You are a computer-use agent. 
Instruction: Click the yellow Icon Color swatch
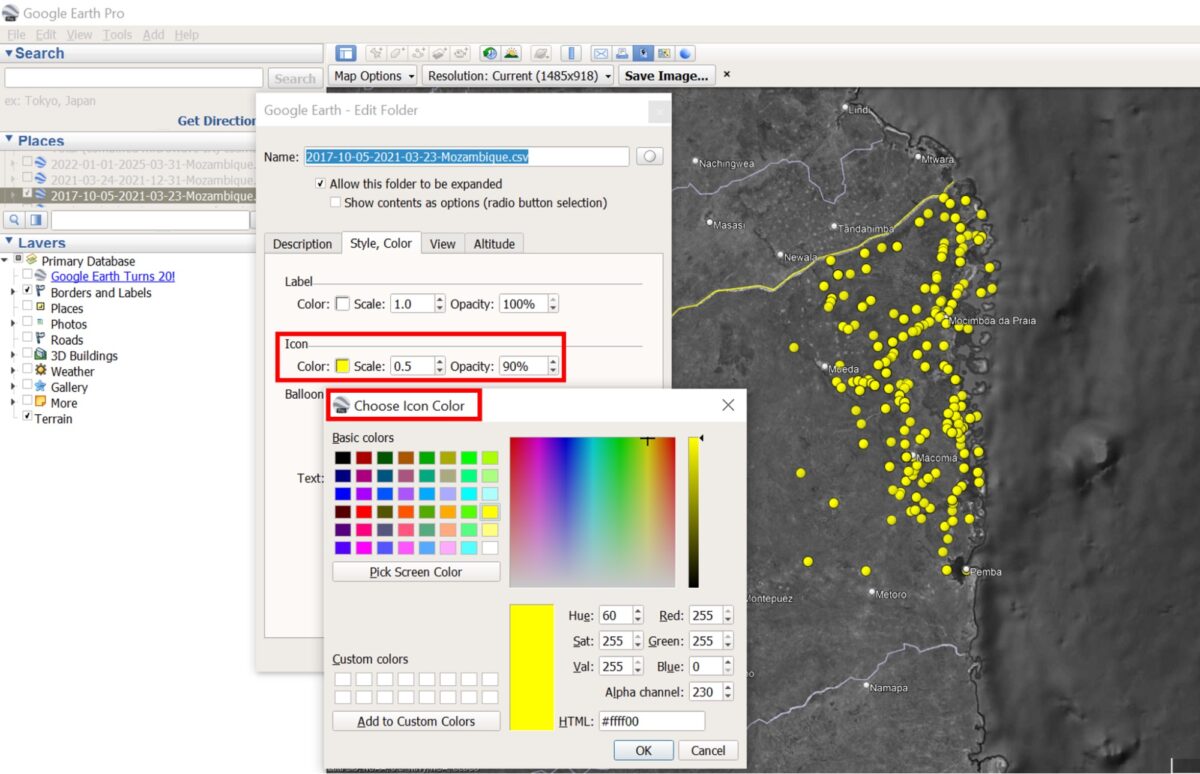coord(342,366)
